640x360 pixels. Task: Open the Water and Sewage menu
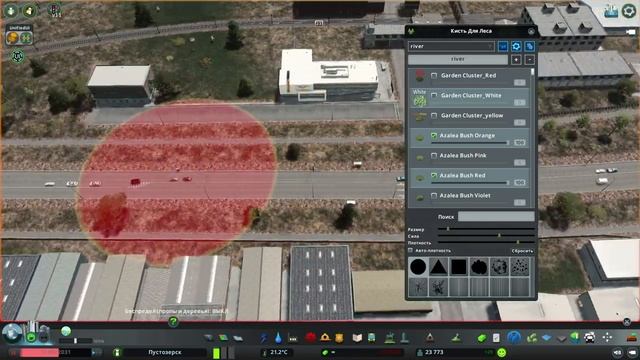(x=278, y=338)
